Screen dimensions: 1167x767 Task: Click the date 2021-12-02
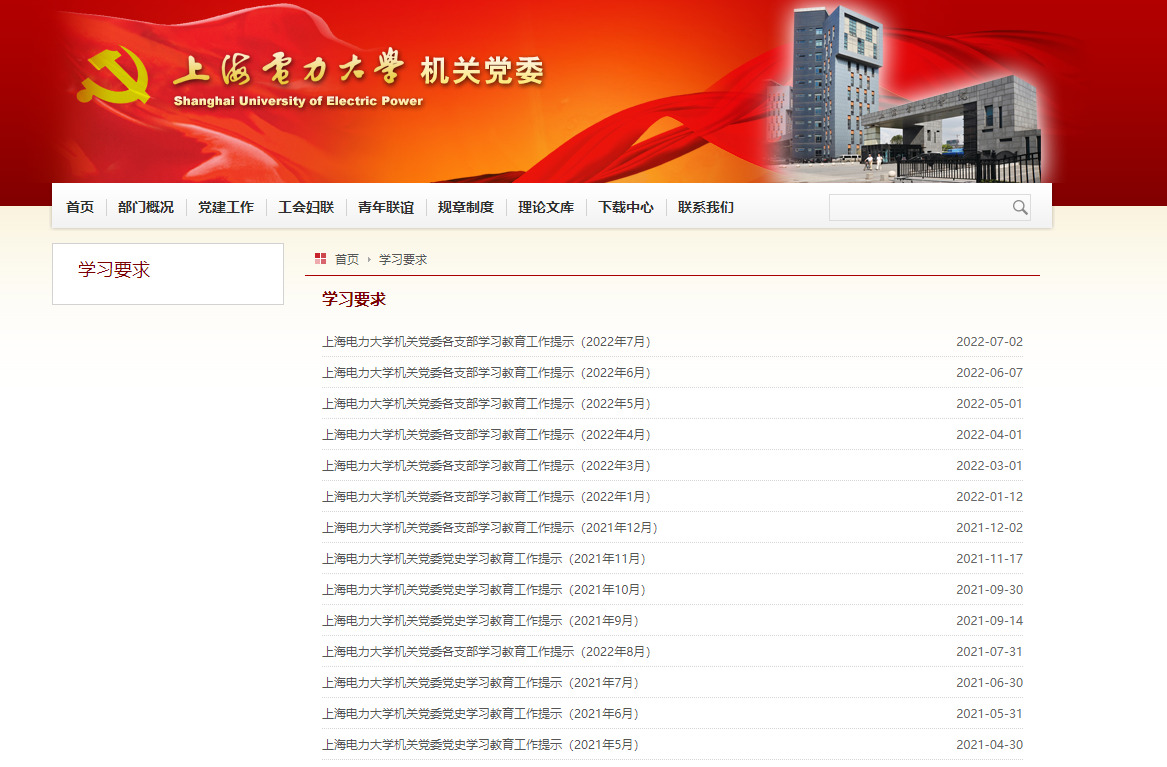tap(989, 527)
